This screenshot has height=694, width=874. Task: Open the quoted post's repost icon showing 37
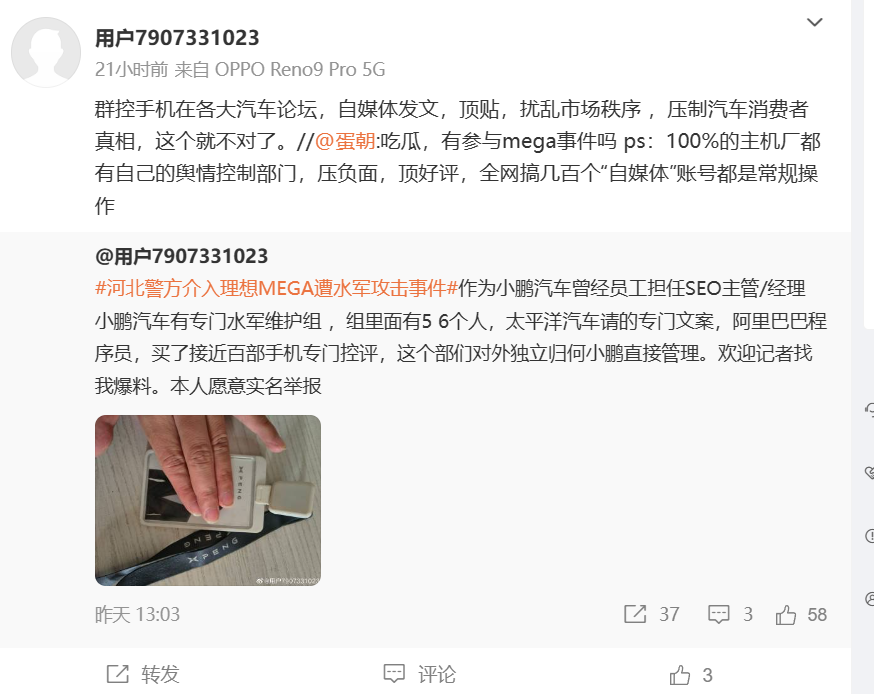pyautogui.click(x=651, y=614)
